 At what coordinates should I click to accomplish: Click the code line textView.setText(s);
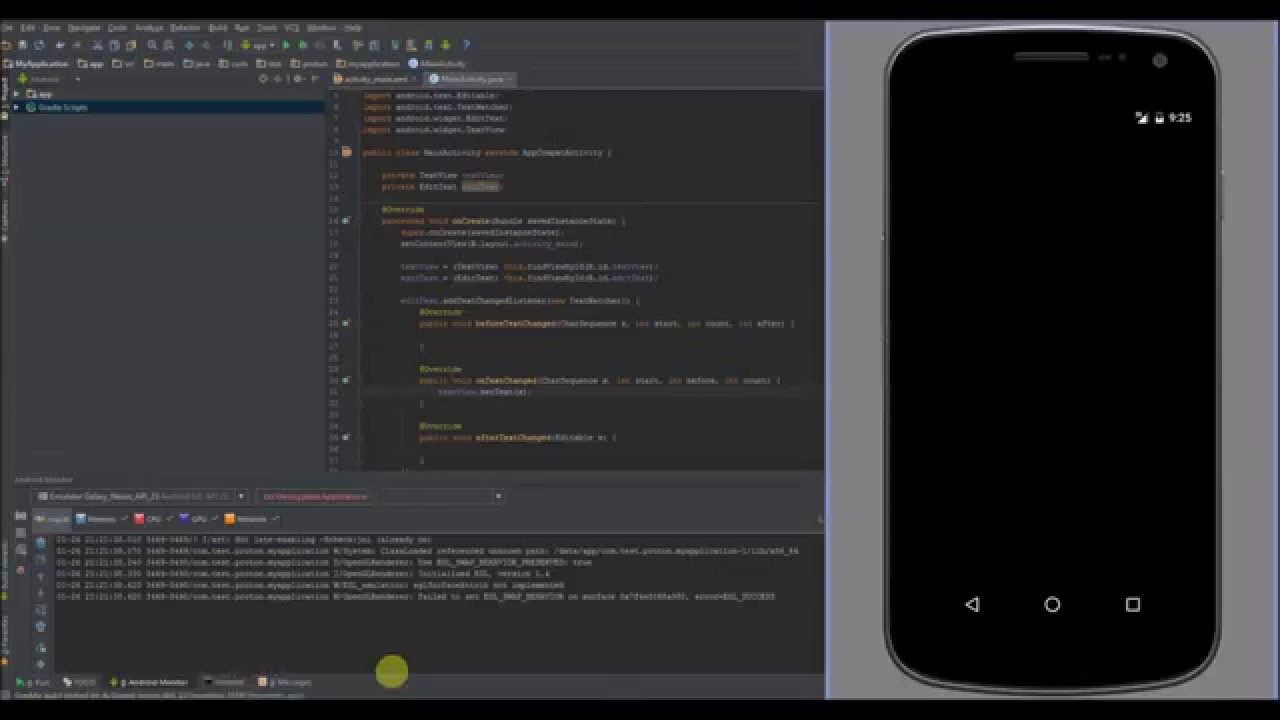(484, 392)
